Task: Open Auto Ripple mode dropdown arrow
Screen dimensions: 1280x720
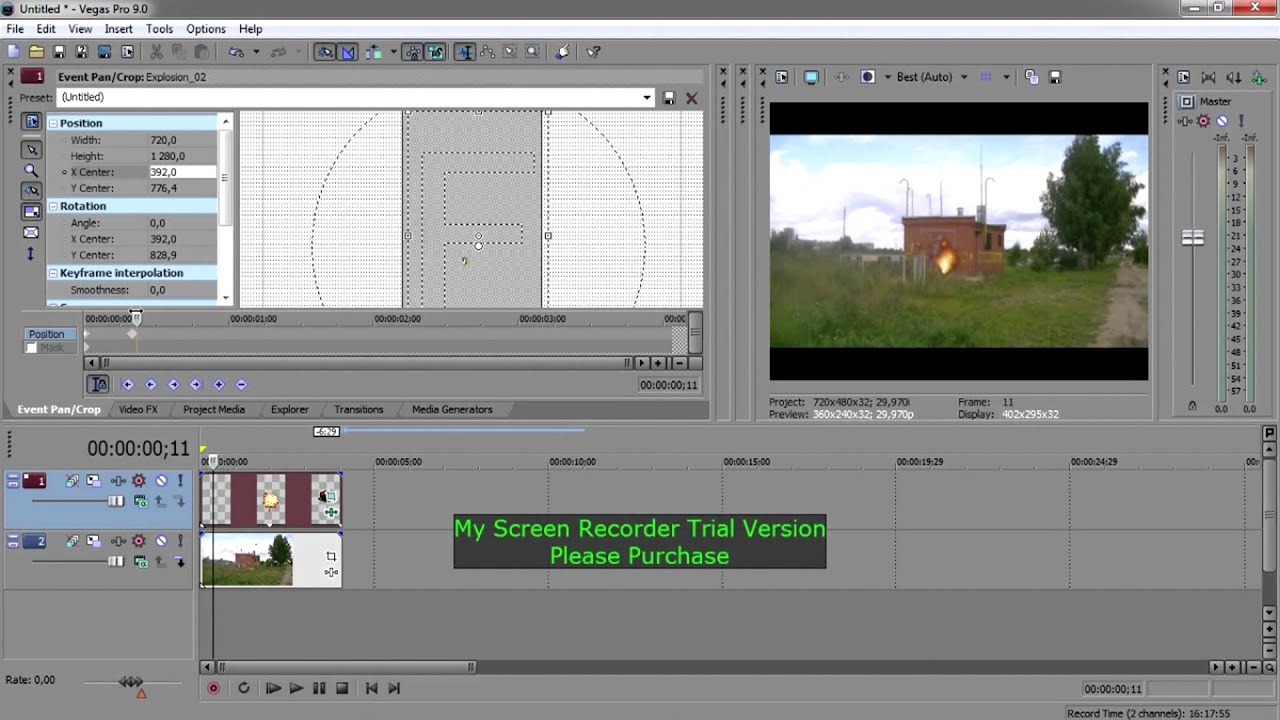Action: pos(393,52)
